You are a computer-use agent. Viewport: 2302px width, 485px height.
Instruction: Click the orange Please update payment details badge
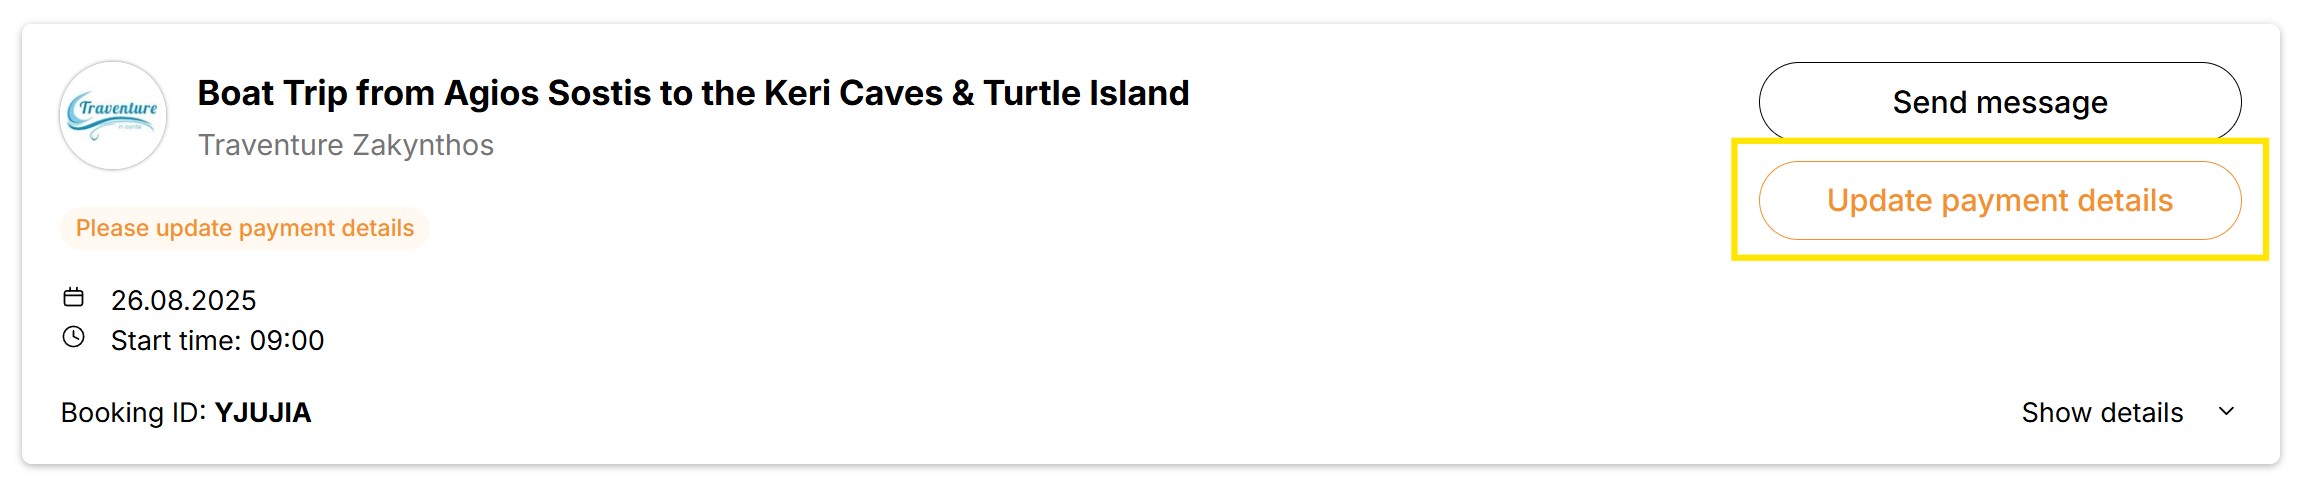(x=244, y=228)
